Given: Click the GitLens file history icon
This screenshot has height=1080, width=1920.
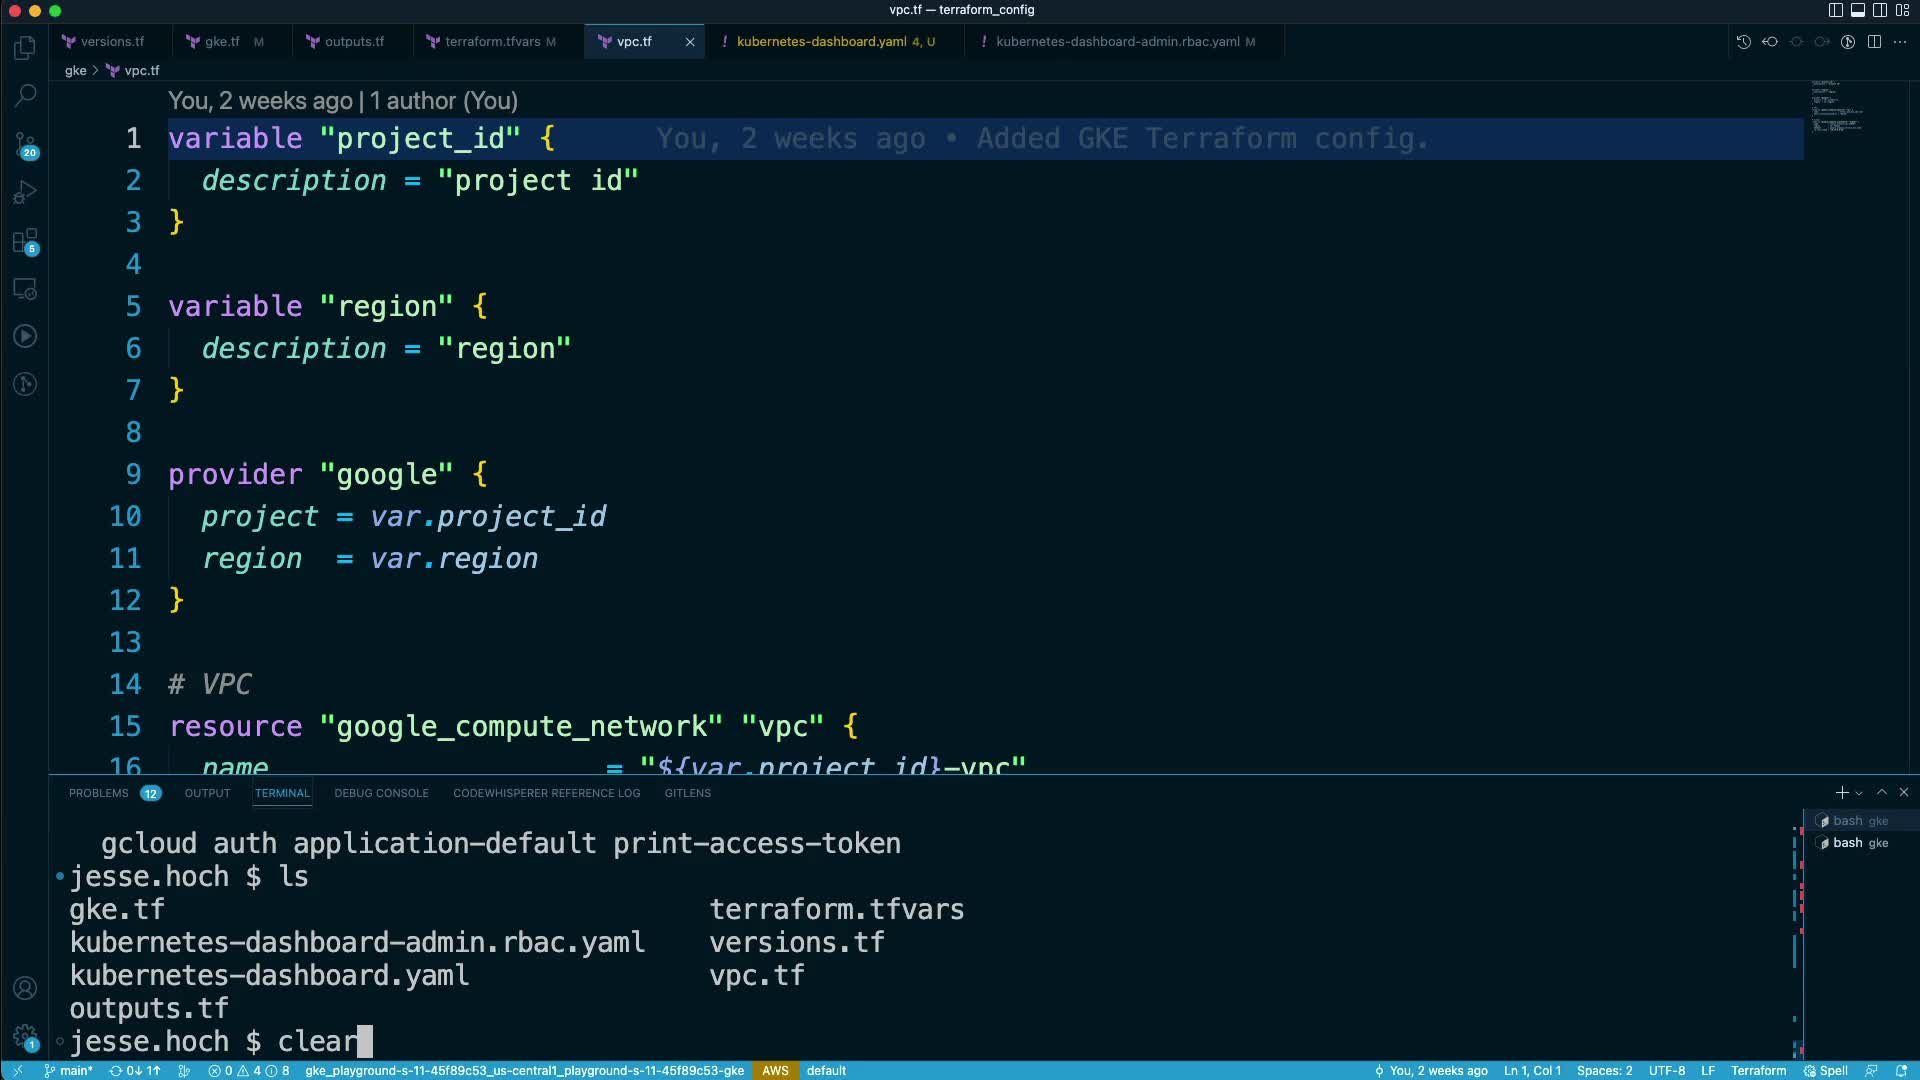Looking at the screenshot, I should [1743, 42].
